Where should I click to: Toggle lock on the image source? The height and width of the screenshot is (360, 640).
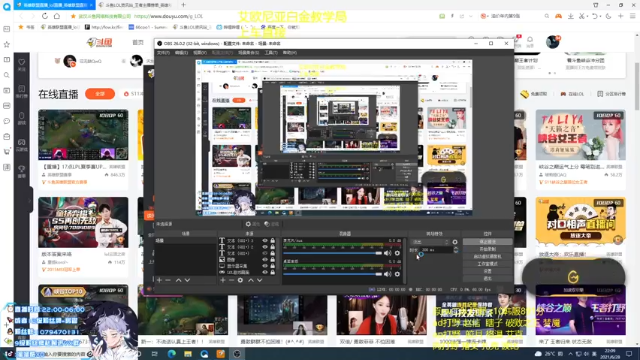pos(273,260)
